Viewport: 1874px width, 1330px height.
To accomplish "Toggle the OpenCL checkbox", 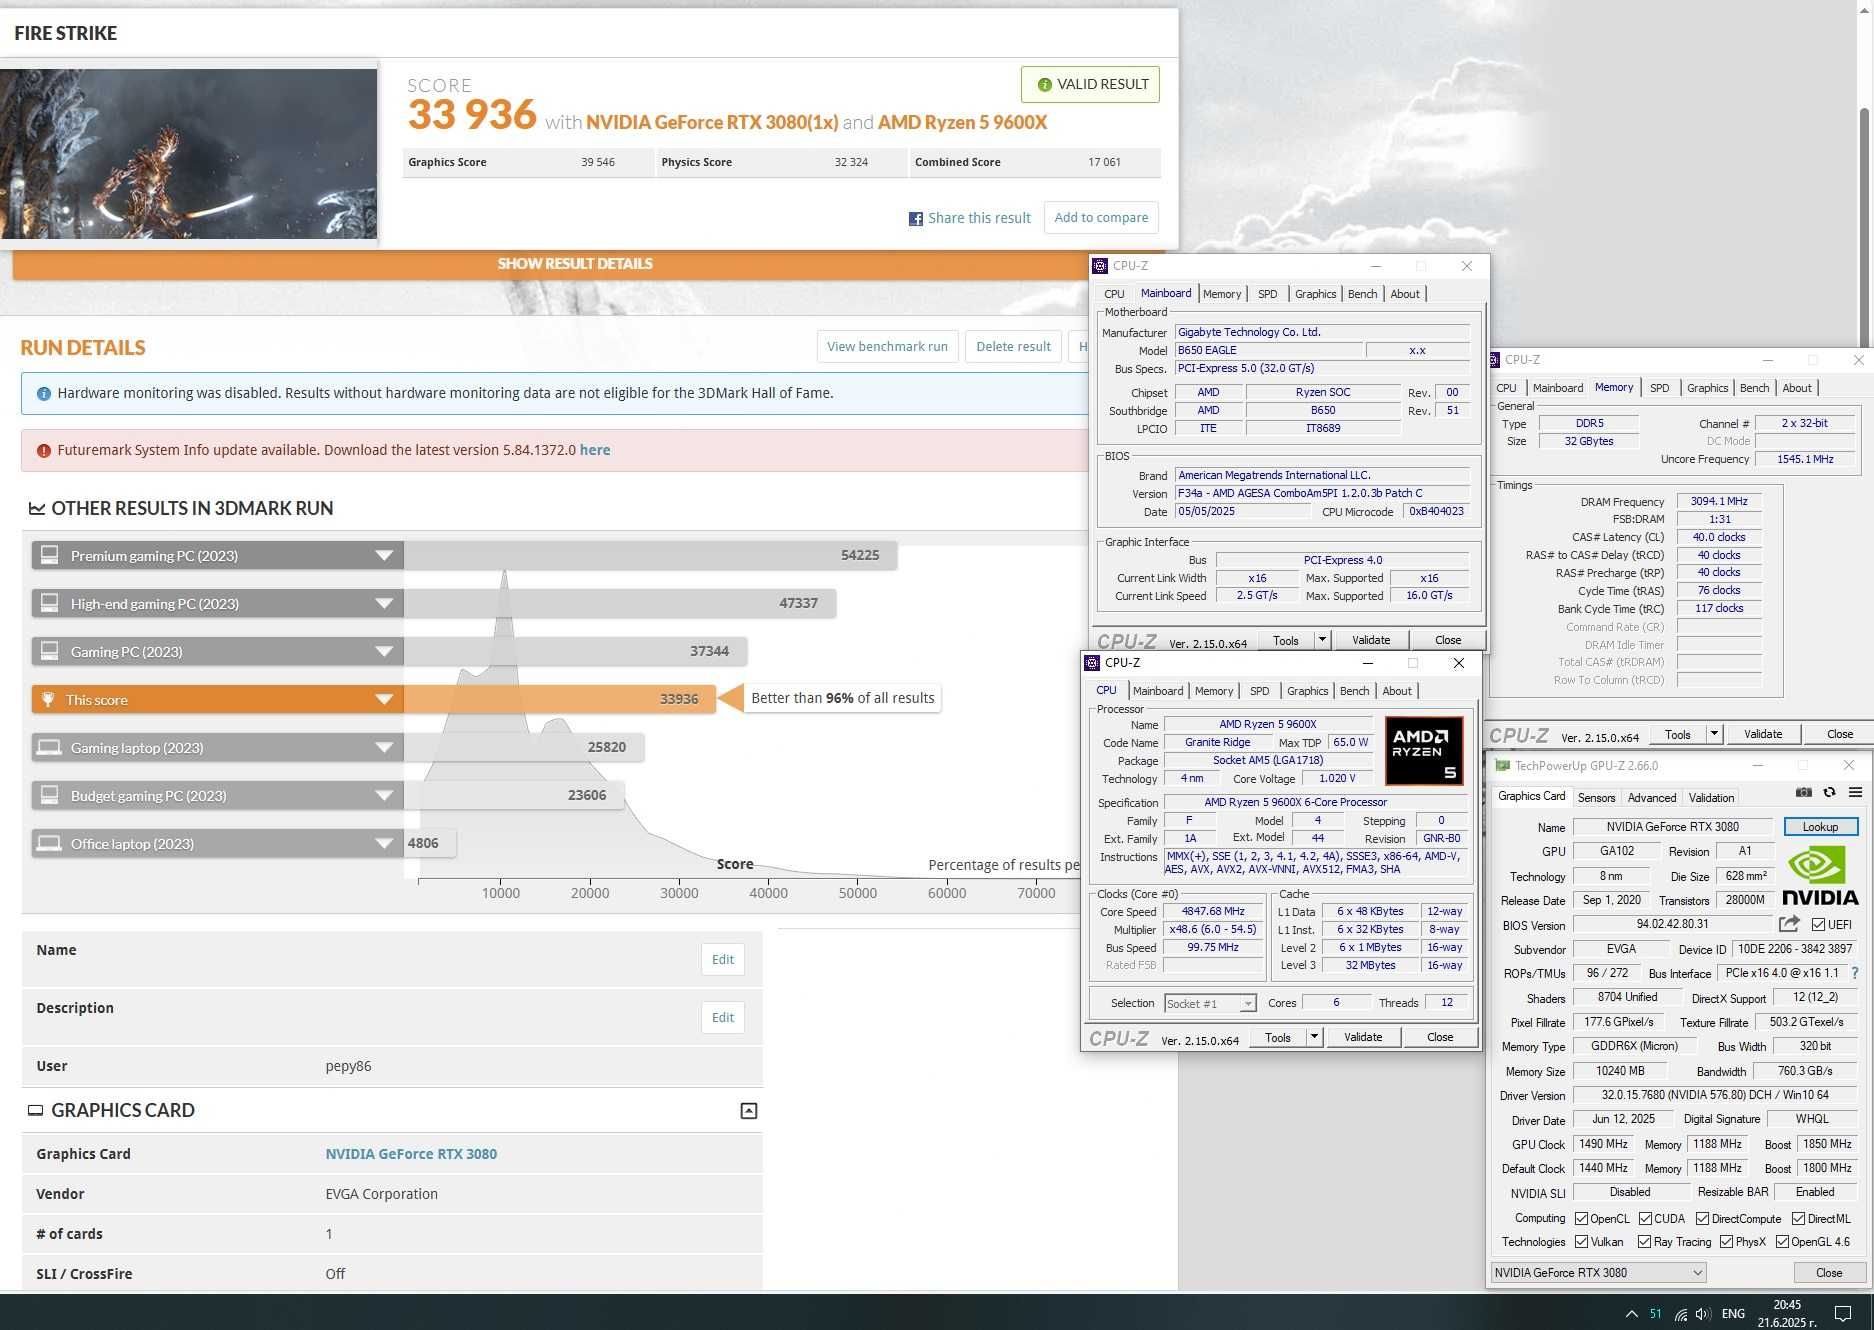I will pos(1581,1219).
